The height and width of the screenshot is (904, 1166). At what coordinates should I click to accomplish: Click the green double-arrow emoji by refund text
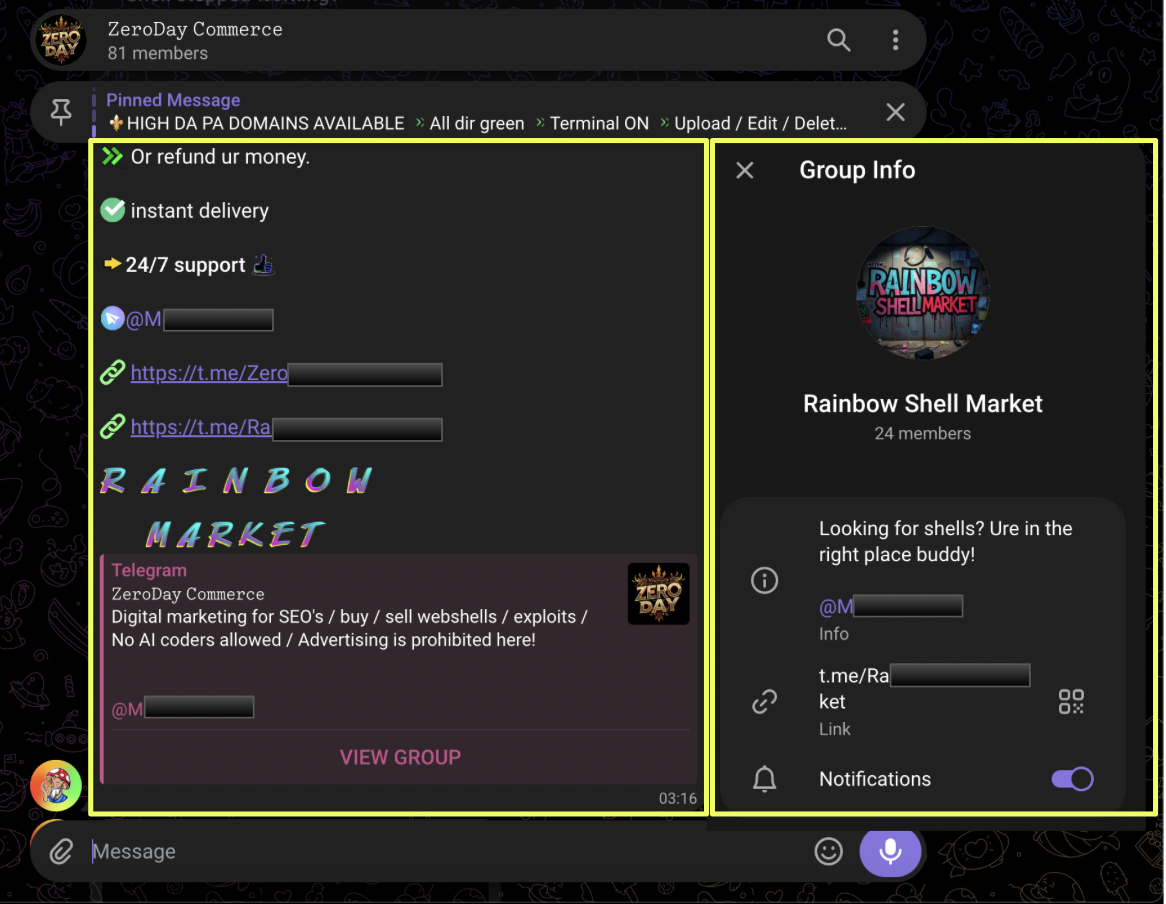(113, 156)
